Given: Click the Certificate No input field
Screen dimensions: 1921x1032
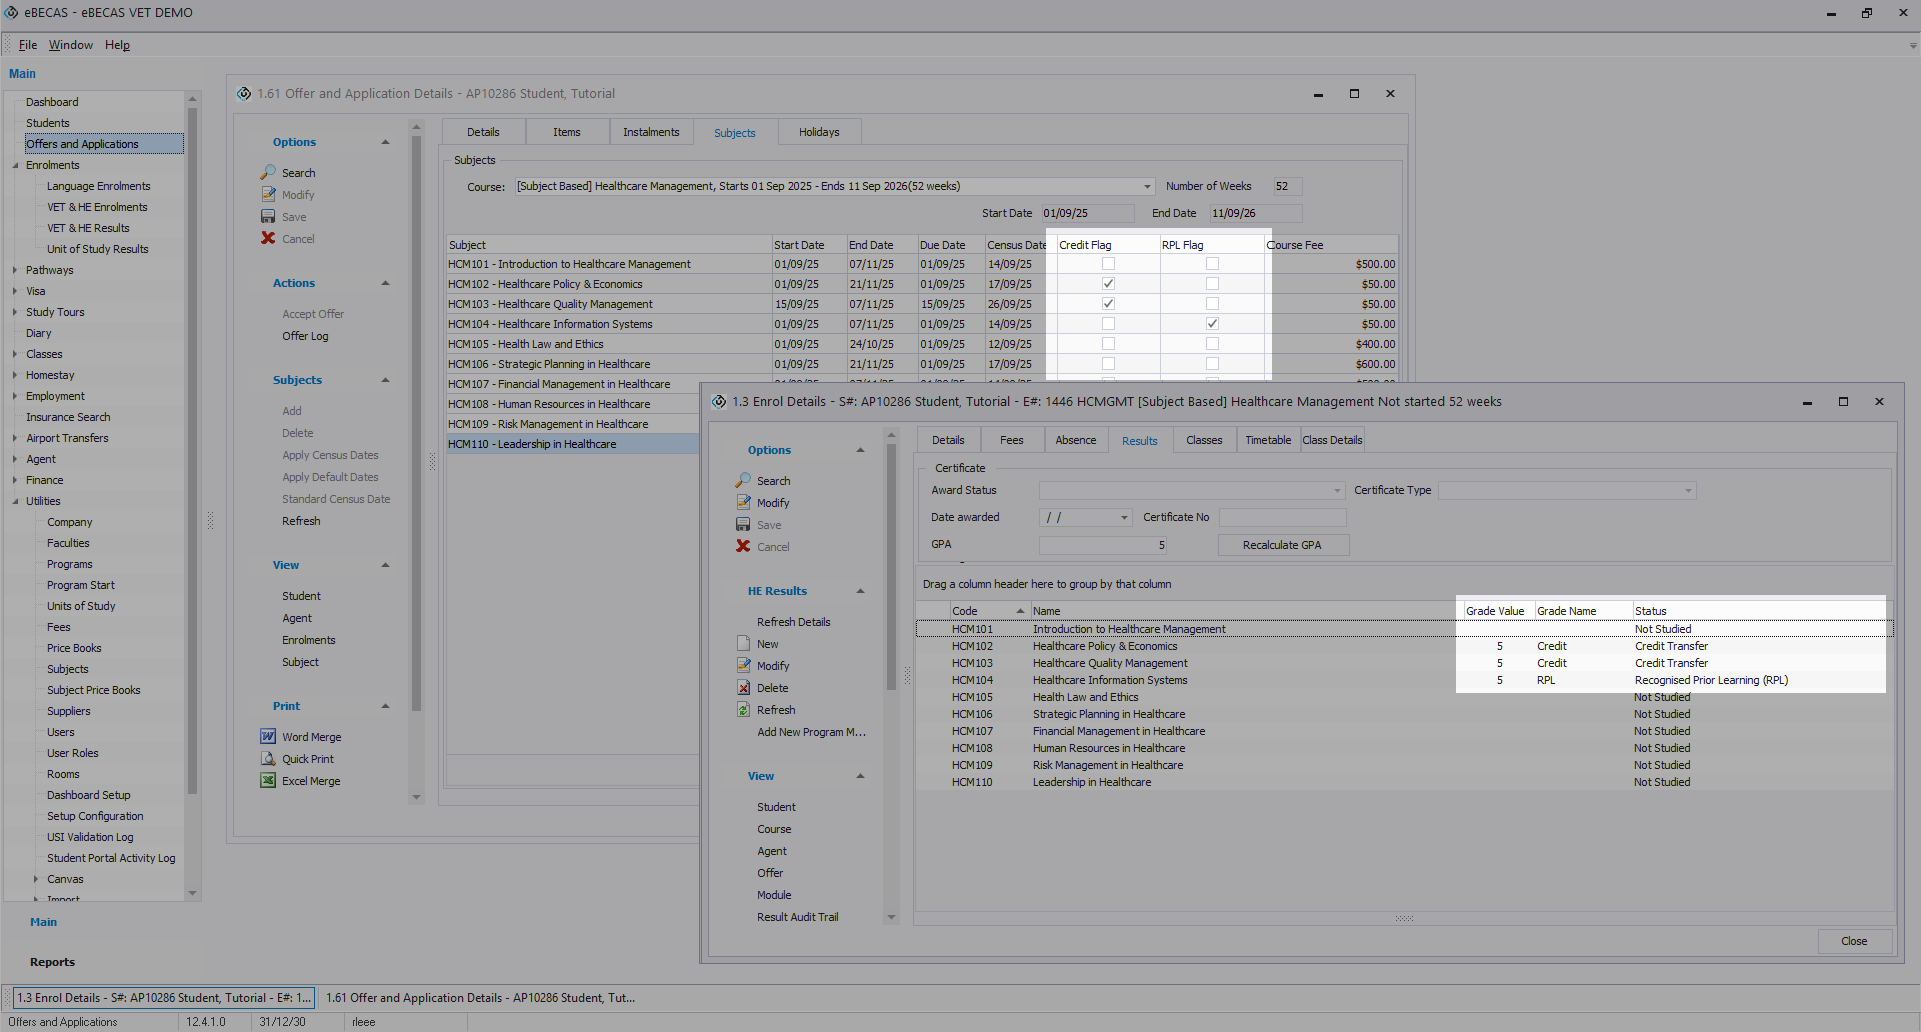Looking at the screenshot, I should pyautogui.click(x=1282, y=518).
